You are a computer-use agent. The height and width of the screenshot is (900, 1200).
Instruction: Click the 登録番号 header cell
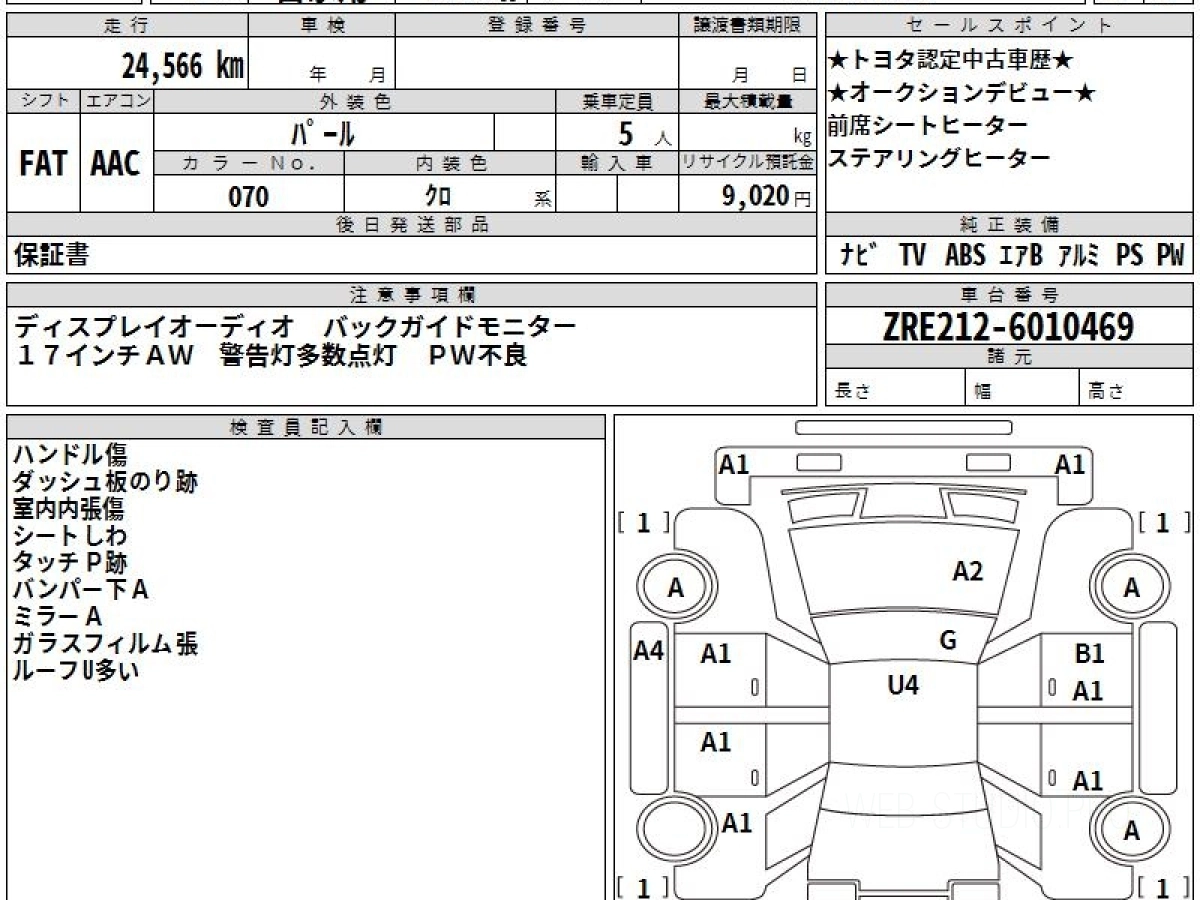pos(537,26)
